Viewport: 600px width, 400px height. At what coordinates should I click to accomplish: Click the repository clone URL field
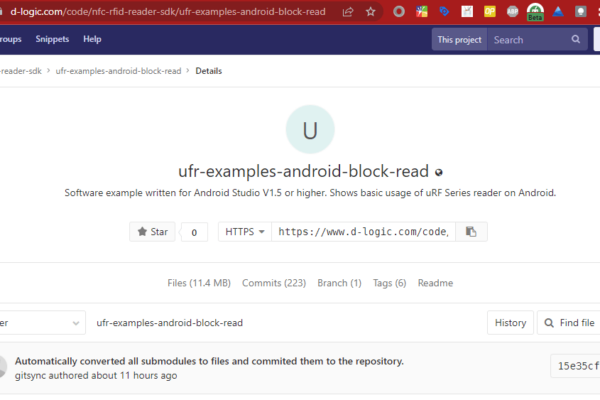pyautogui.click(x=363, y=232)
